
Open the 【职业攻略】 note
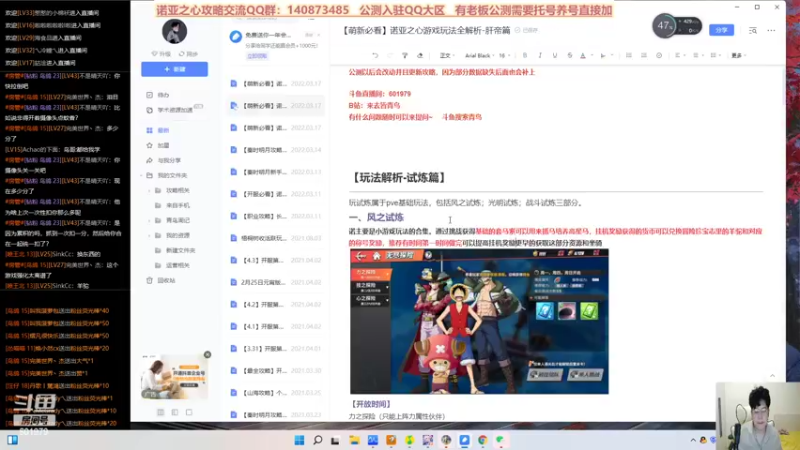pyautogui.click(x=276, y=216)
